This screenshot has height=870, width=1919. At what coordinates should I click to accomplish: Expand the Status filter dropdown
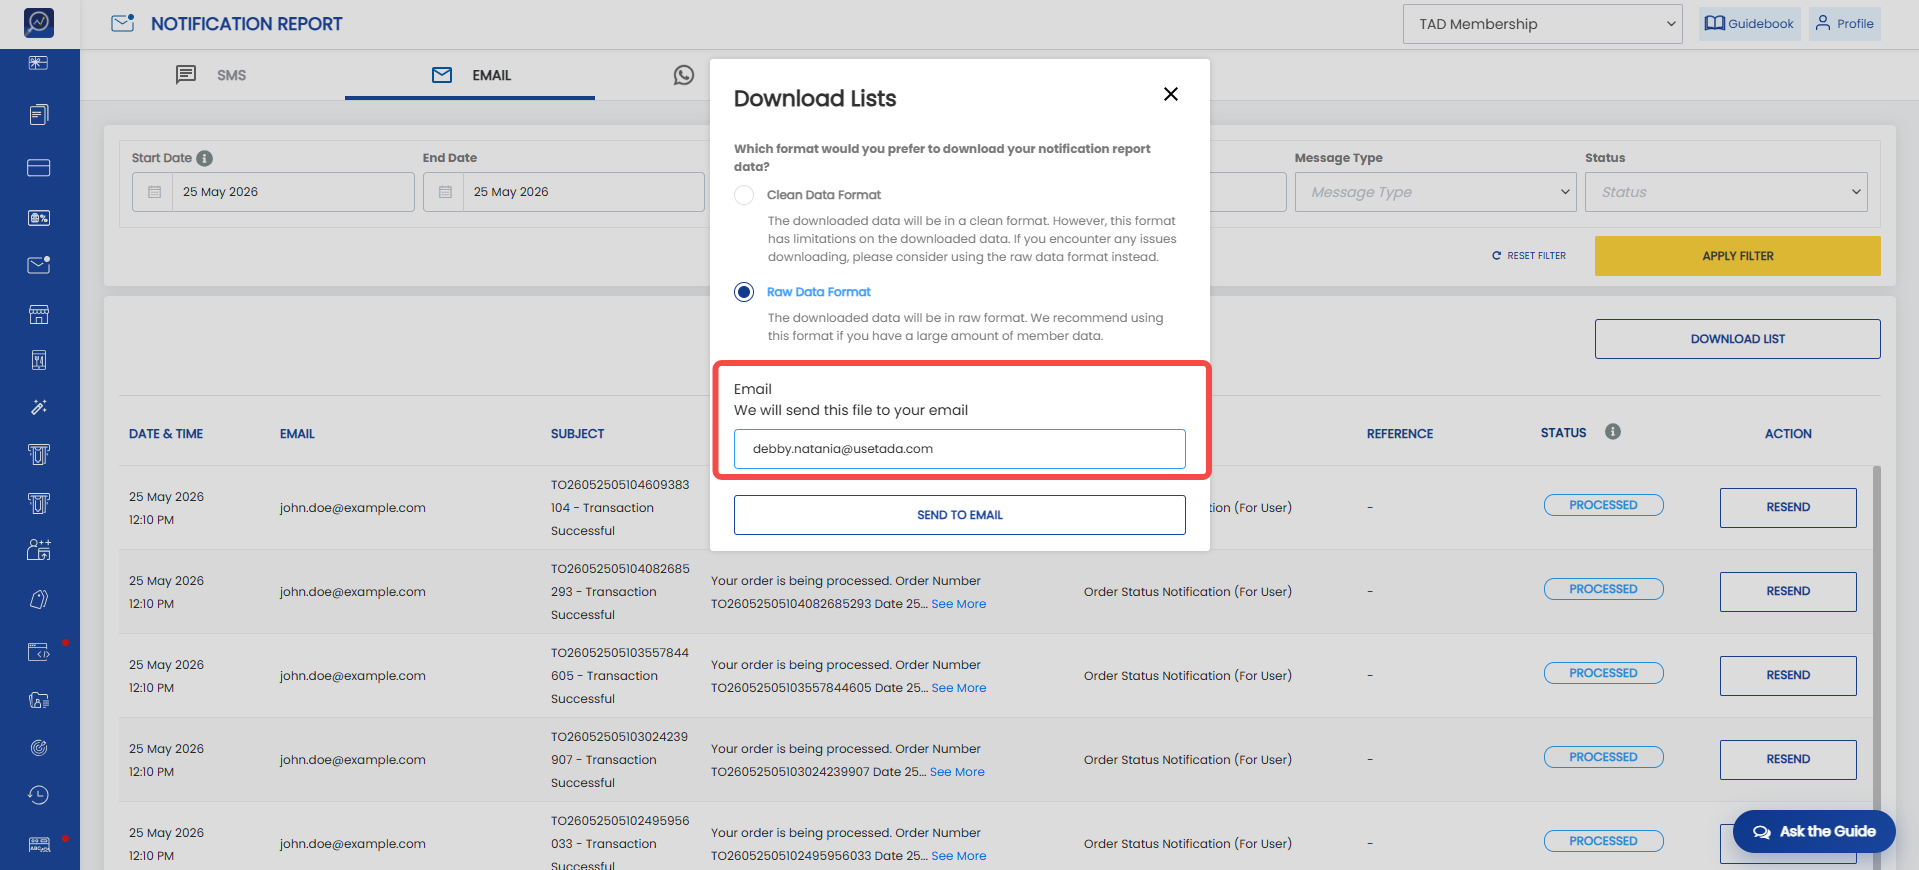(x=1726, y=192)
